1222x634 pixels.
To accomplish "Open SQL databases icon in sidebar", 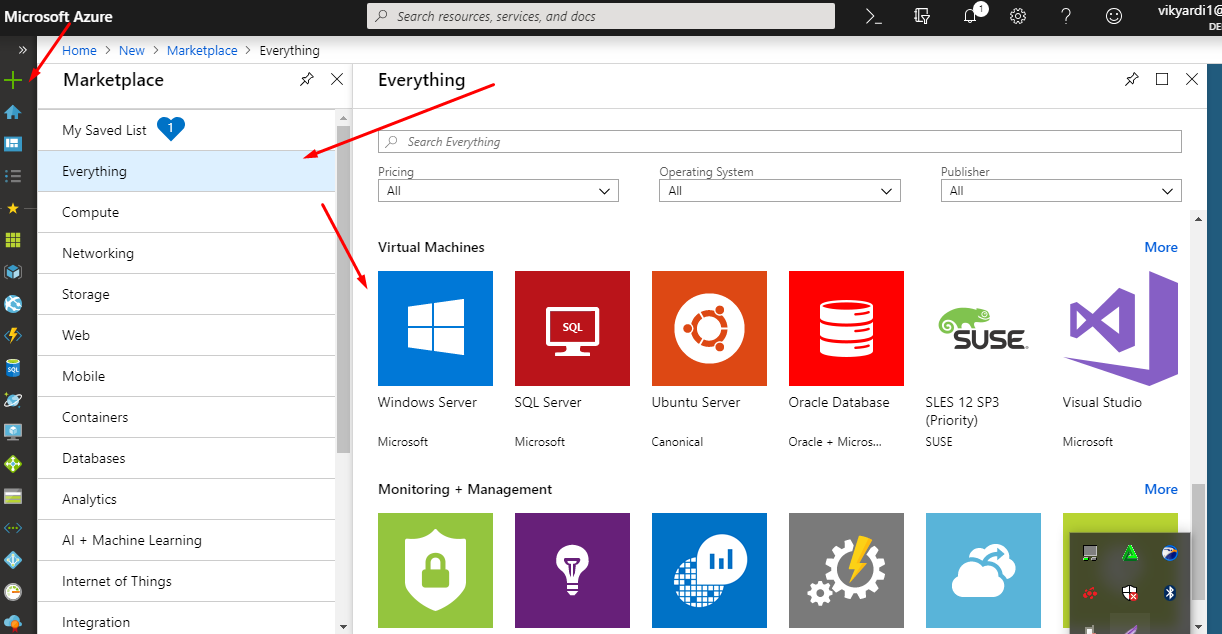I will coord(13,368).
